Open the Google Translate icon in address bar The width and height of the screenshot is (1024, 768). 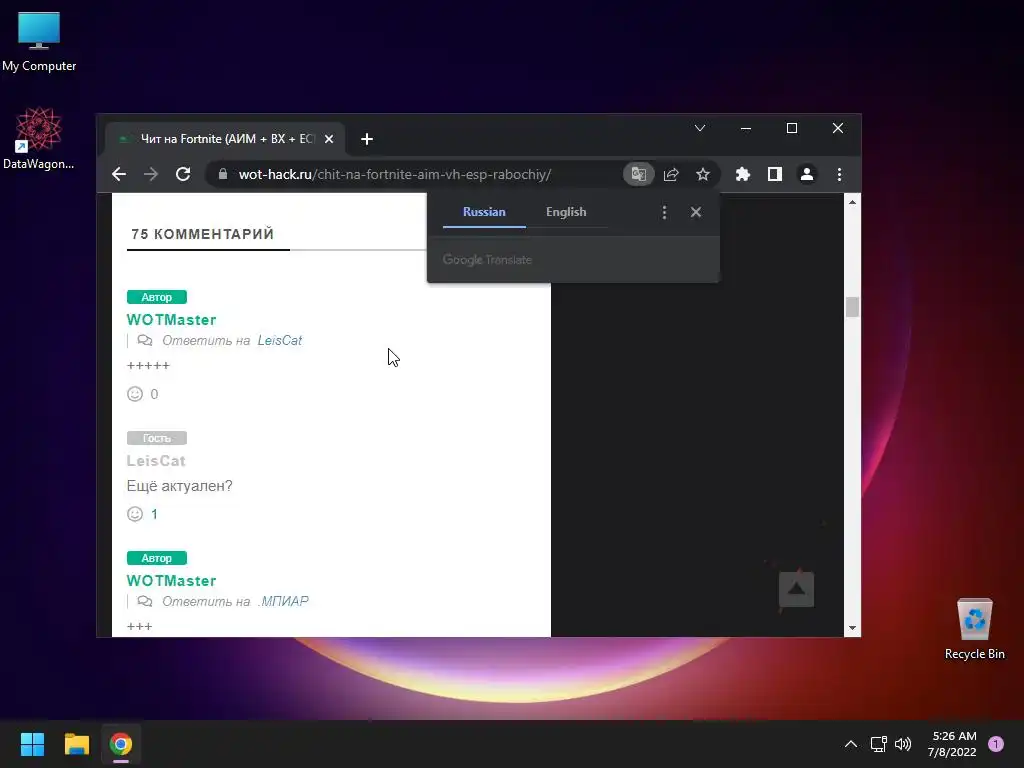click(x=638, y=174)
